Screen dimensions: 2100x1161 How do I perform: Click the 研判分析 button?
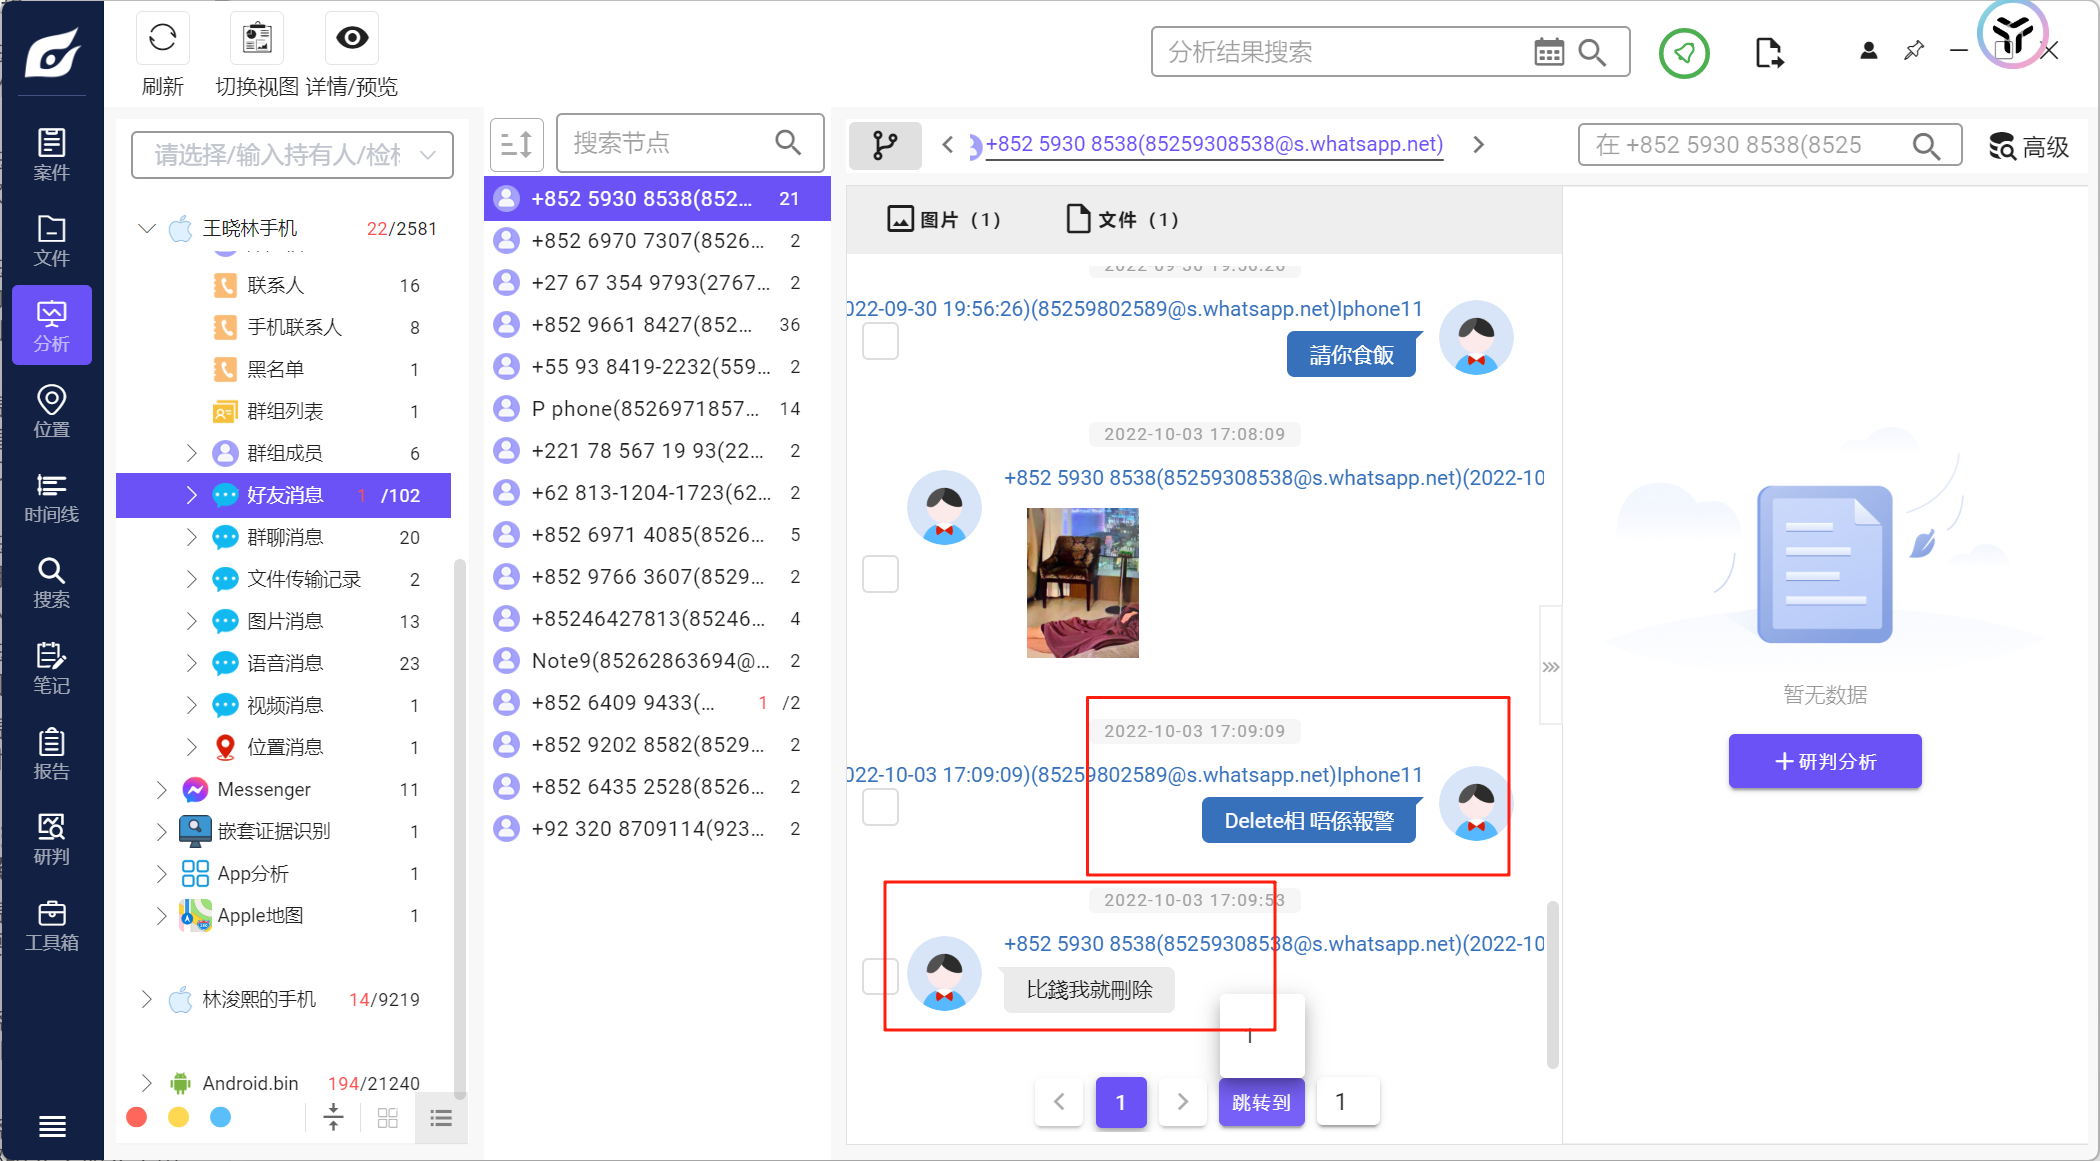pos(1824,761)
